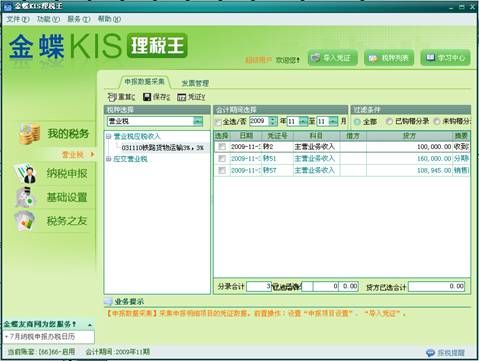Open 我的税务 section label

[68, 134]
